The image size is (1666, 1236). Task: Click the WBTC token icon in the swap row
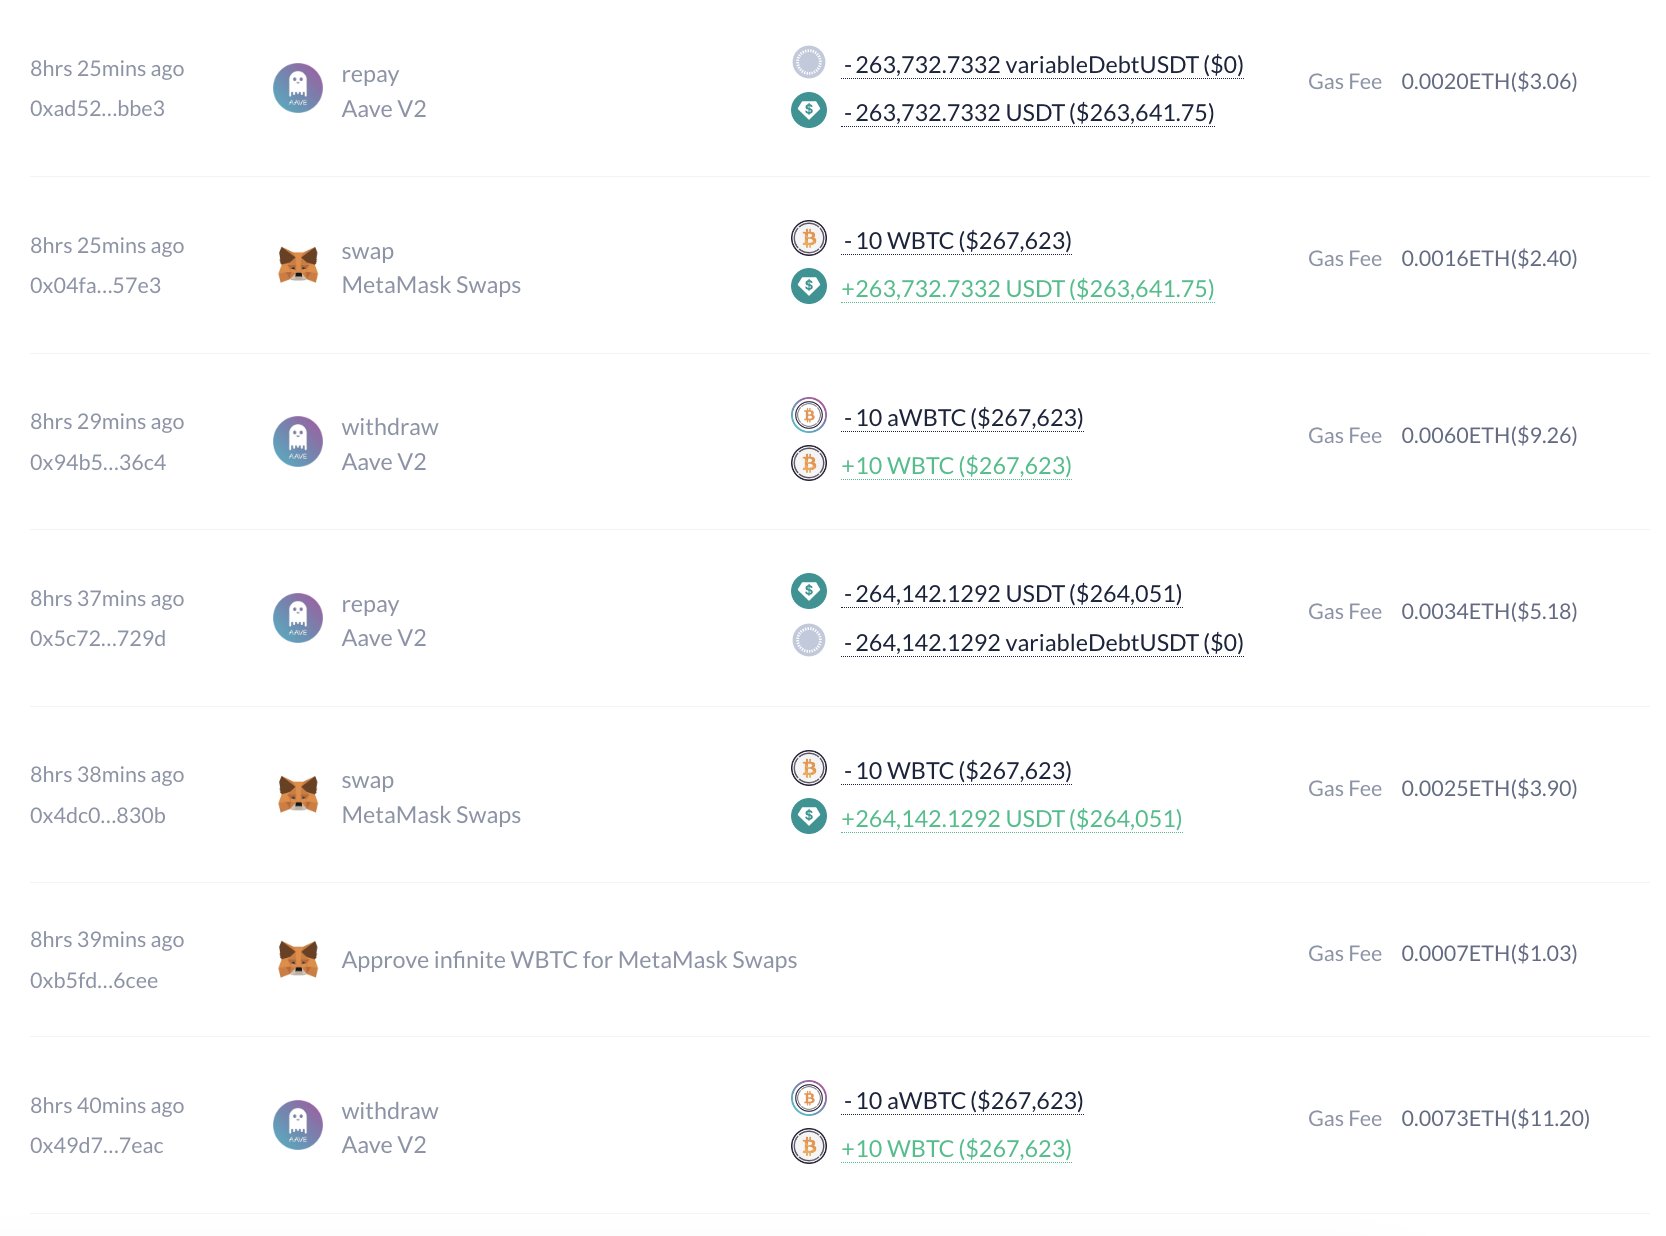click(808, 240)
